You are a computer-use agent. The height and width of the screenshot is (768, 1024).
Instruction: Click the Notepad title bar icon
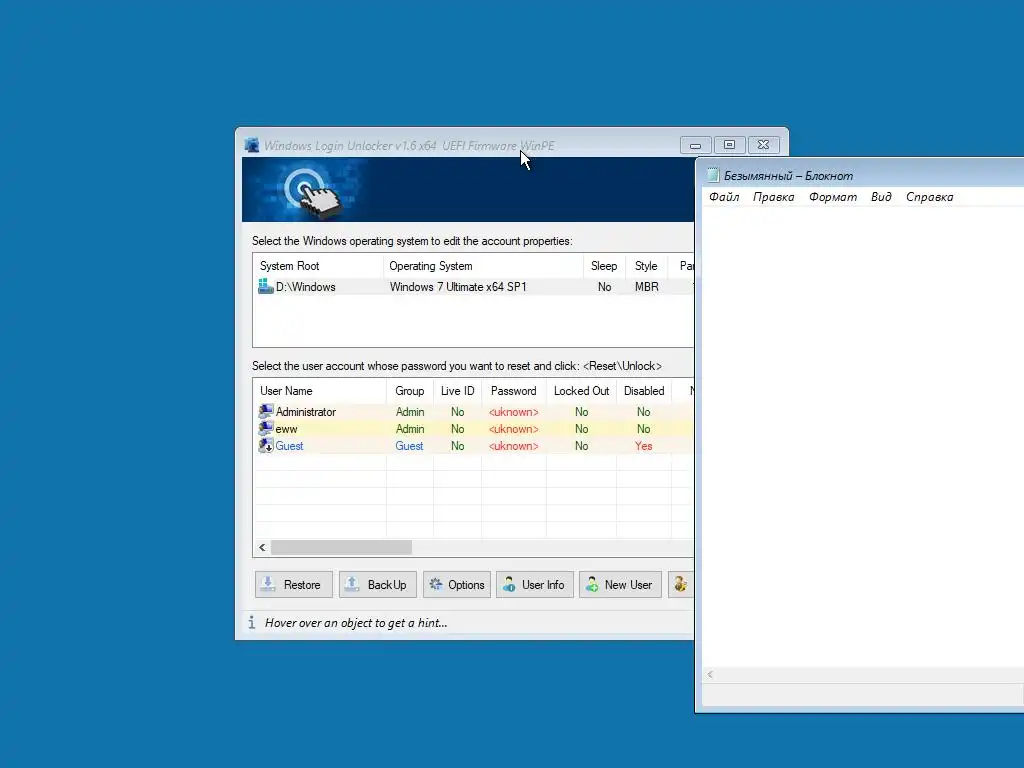click(x=713, y=175)
